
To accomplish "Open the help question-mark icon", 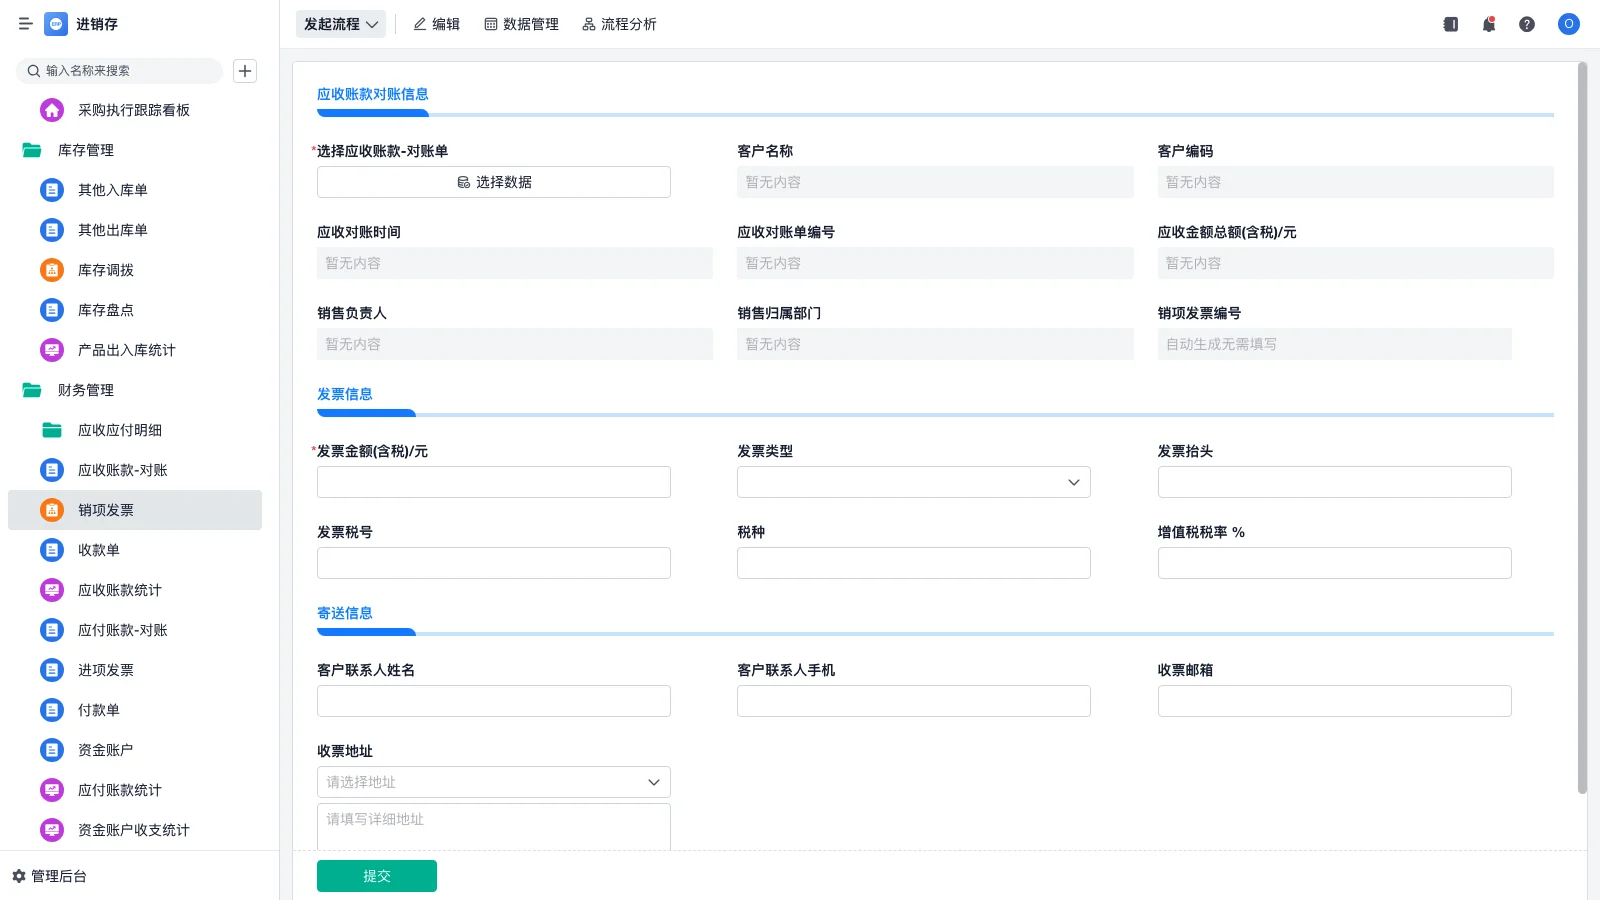I will coord(1527,24).
